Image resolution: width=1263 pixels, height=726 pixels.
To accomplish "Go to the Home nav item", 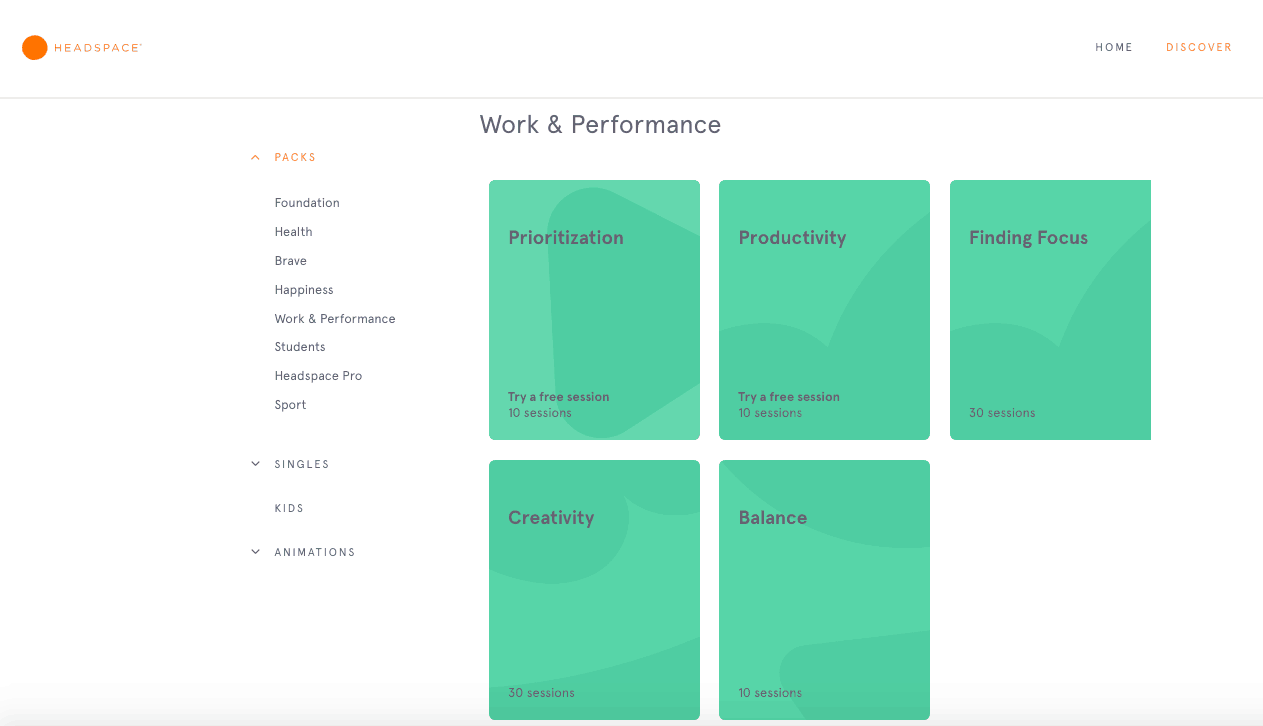I will tap(1114, 47).
